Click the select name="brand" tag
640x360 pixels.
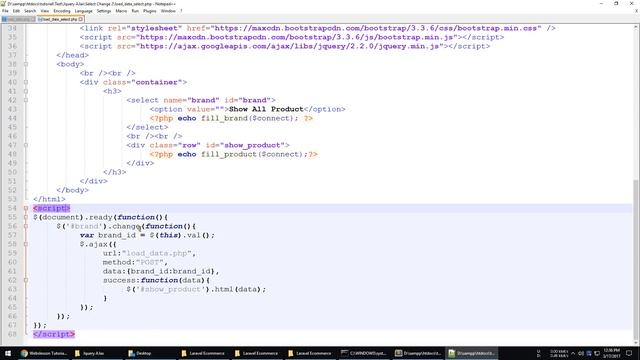(201, 100)
